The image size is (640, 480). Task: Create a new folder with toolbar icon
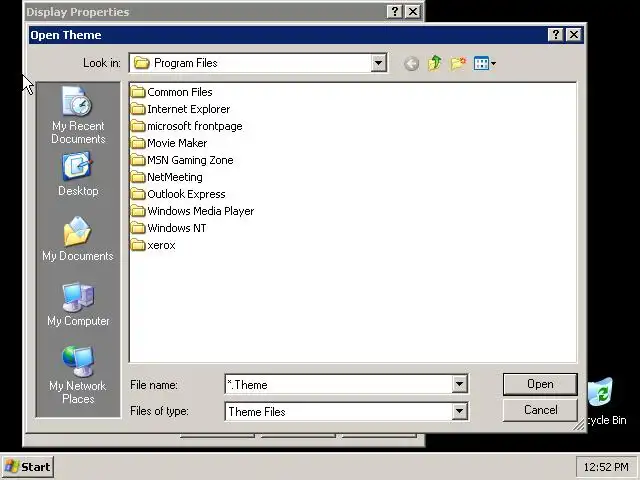coord(458,63)
